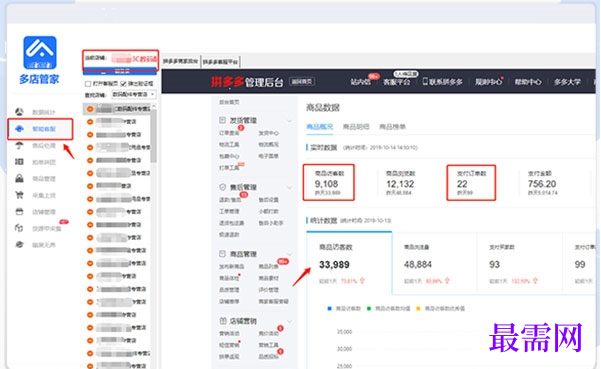Screen dimensions: 601x369
Task: Open 商品管理 via bag icon in left sidebar
Action: click(x=19, y=178)
